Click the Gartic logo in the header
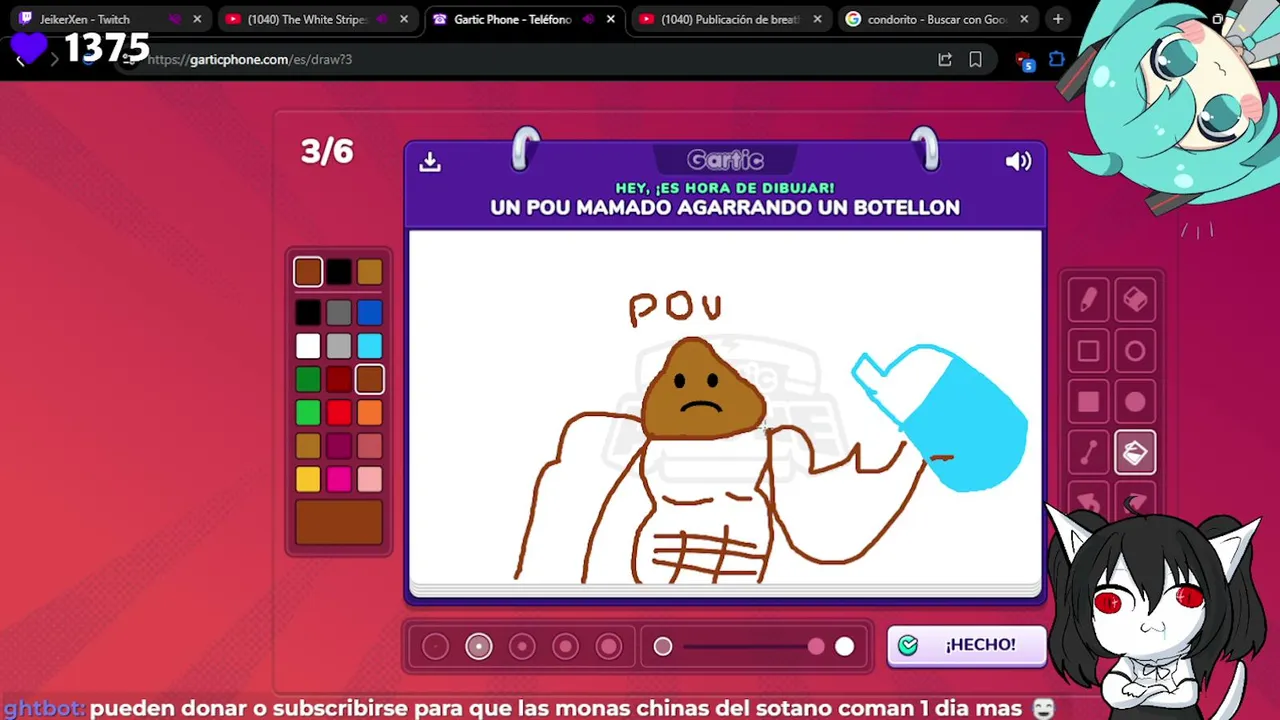Screen dimensions: 1280x720 725,160
